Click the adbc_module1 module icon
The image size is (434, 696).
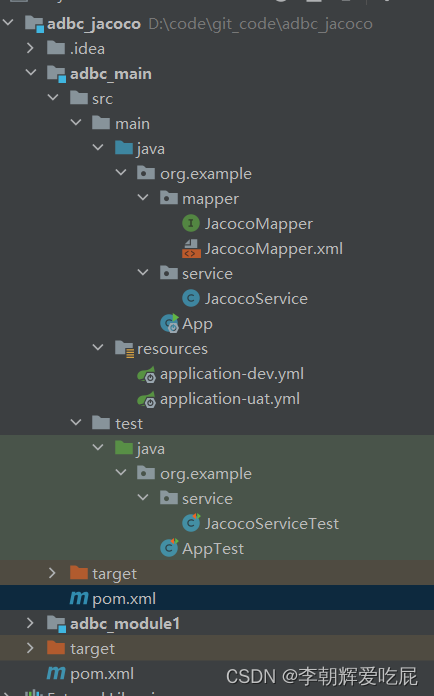(x=56, y=624)
